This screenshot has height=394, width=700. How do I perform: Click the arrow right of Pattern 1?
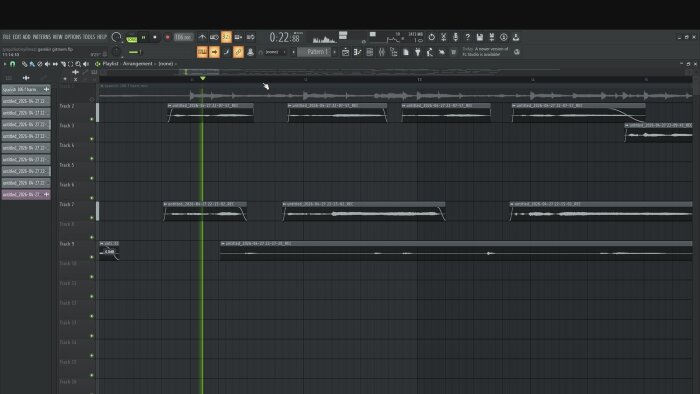point(335,52)
